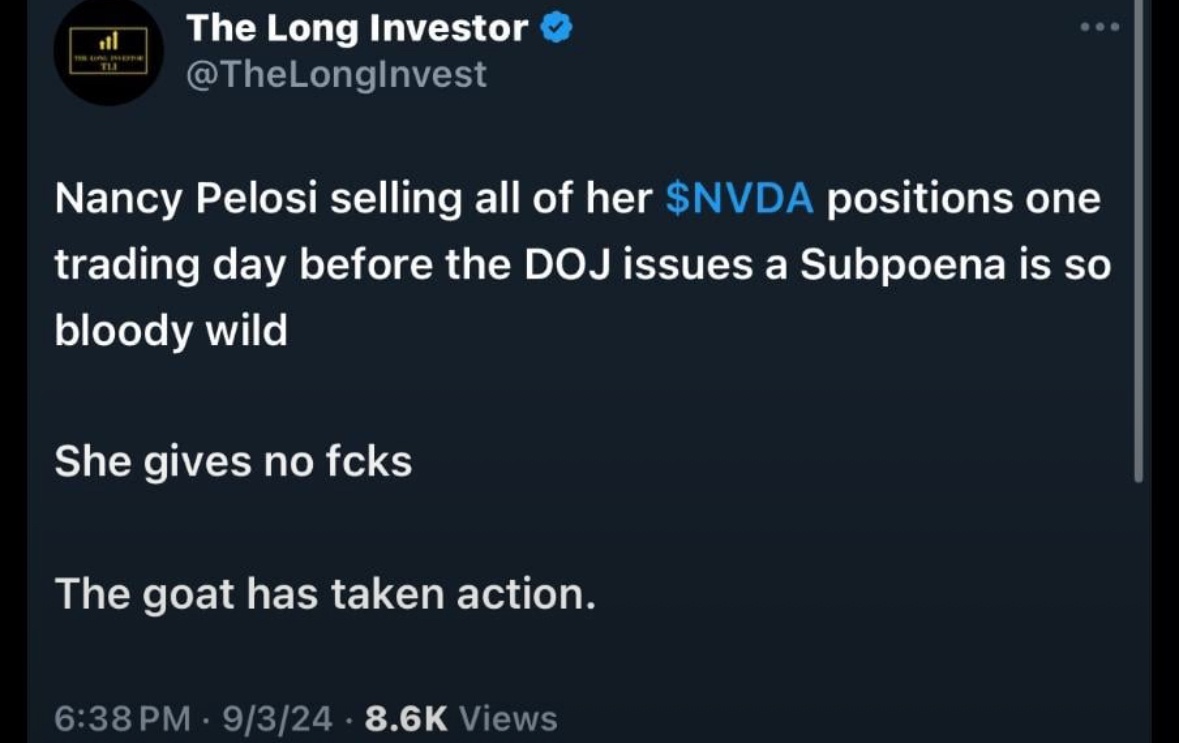Open the three-dot more options menu
1179x743 pixels.
[x=1100, y=27]
